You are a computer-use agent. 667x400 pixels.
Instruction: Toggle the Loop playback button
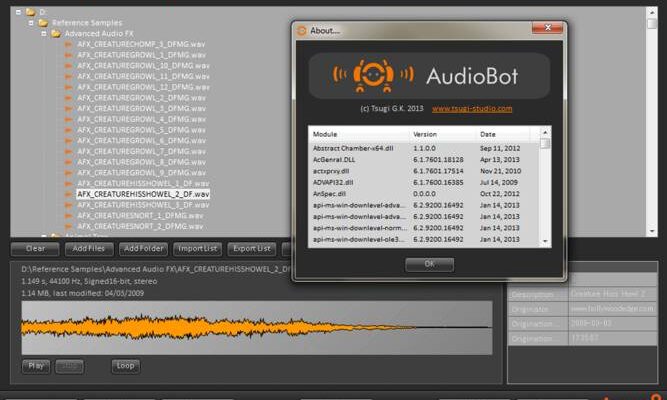pyautogui.click(x=125, y=366)
